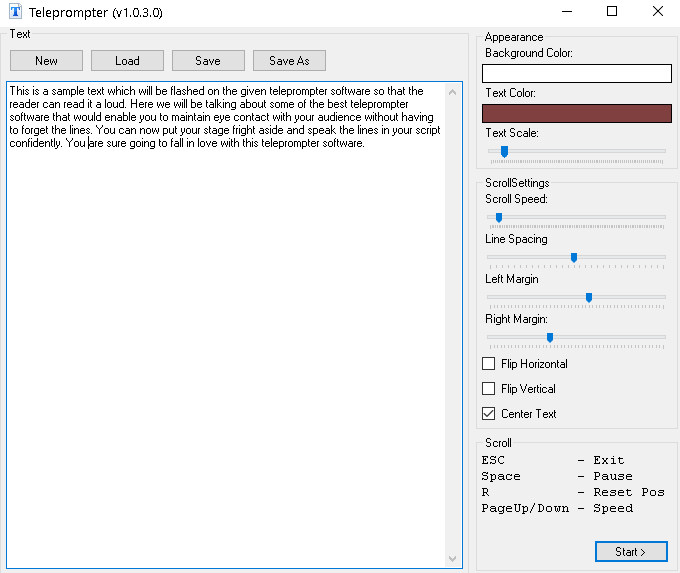Maximize the Teleprompter window
The width and height of the screenshot is (680, 573).
pyautogui.click(x=612, y=12)
